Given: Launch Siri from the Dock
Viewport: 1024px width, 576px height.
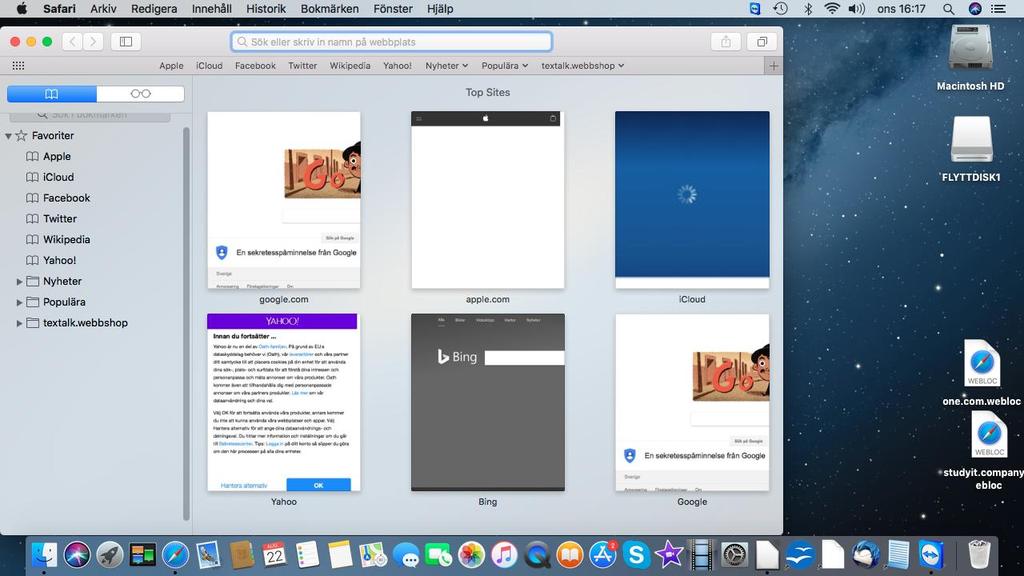Looking at the screenshot, I should 77,555.
